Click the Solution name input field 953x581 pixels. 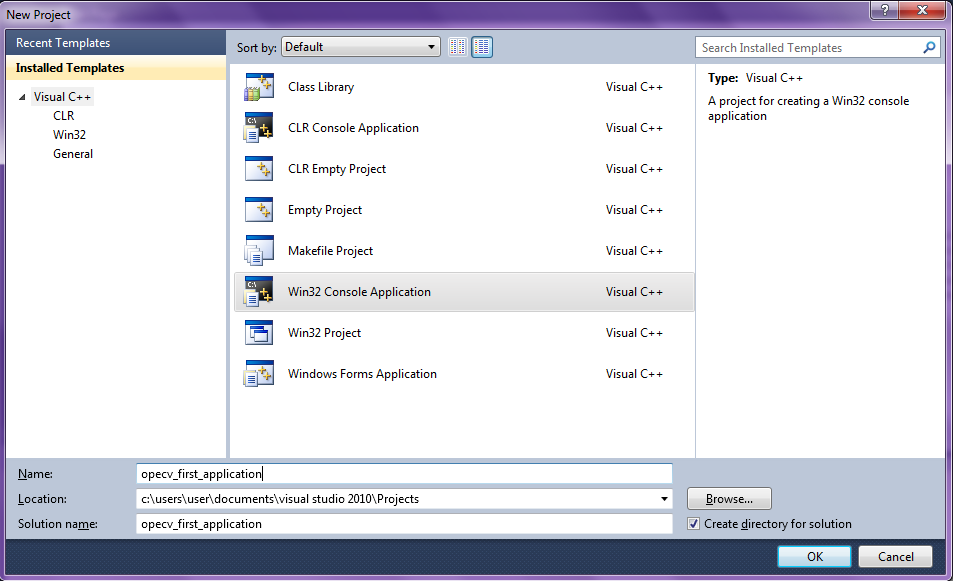pos(404,524)
